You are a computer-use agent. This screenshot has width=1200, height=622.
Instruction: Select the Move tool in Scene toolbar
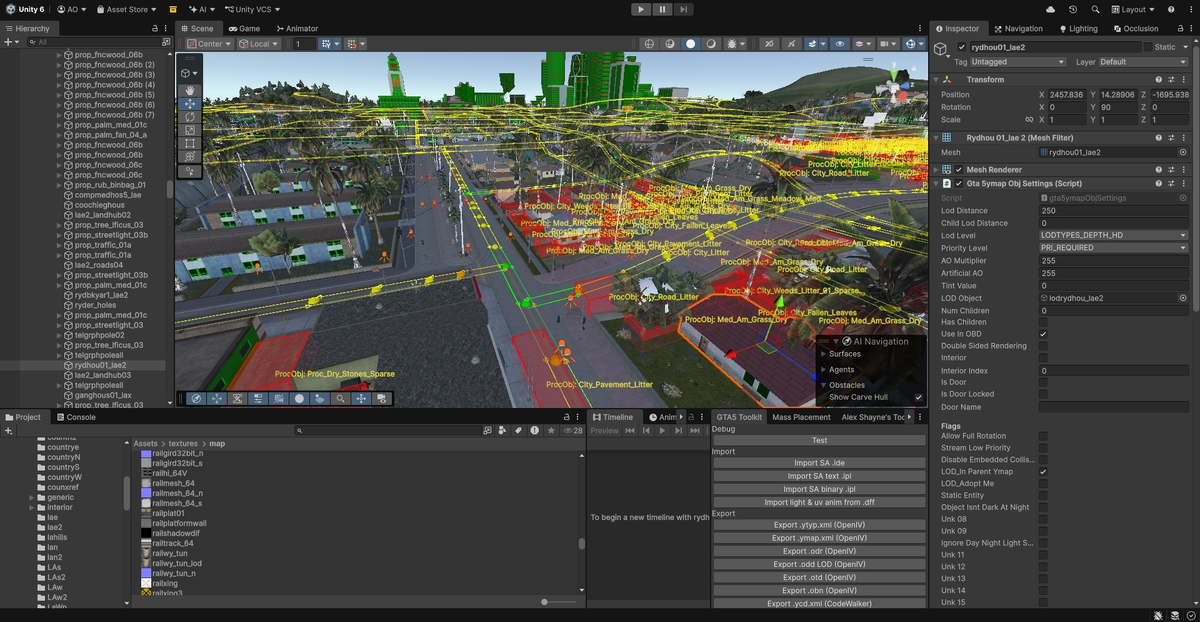click(x=189, y=104)
